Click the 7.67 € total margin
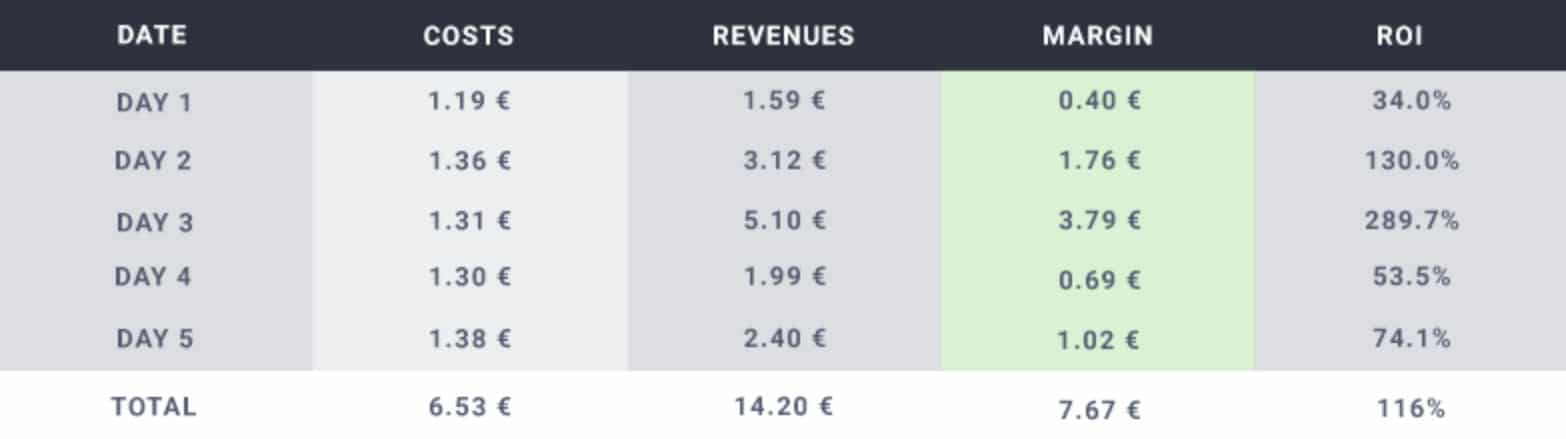 click(x=1099, y=409)
